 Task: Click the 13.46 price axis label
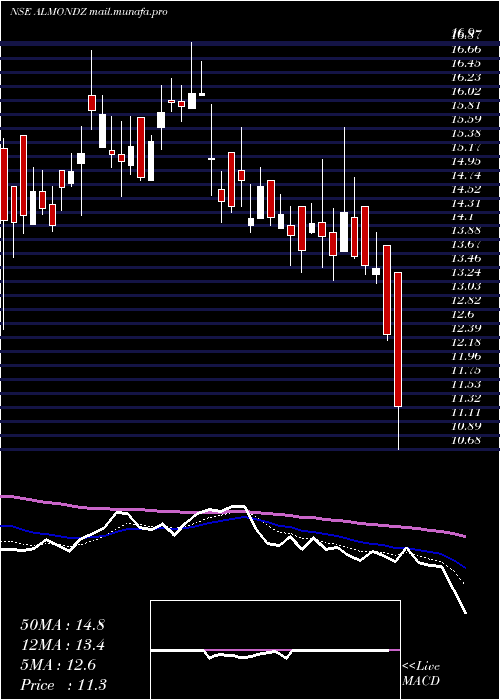tap(466, 258)
